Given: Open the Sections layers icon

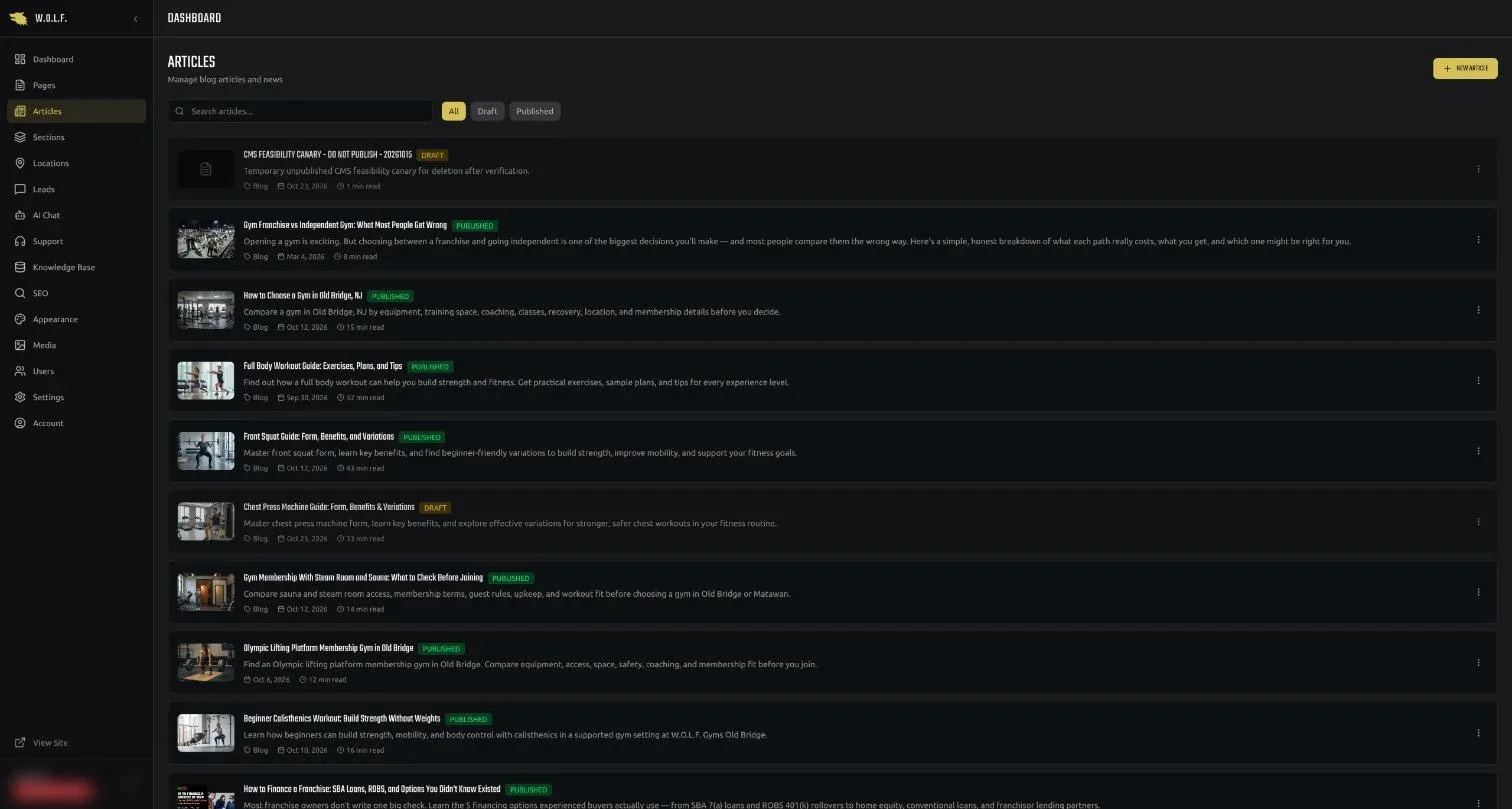Looking at the screenshot, I should [20, 137].
